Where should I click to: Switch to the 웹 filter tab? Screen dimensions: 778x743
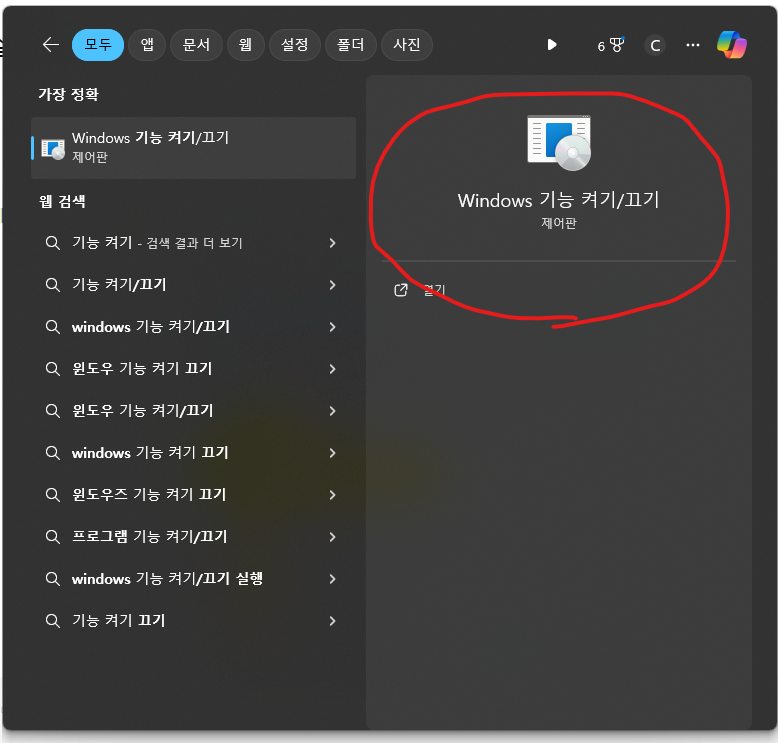246,45
